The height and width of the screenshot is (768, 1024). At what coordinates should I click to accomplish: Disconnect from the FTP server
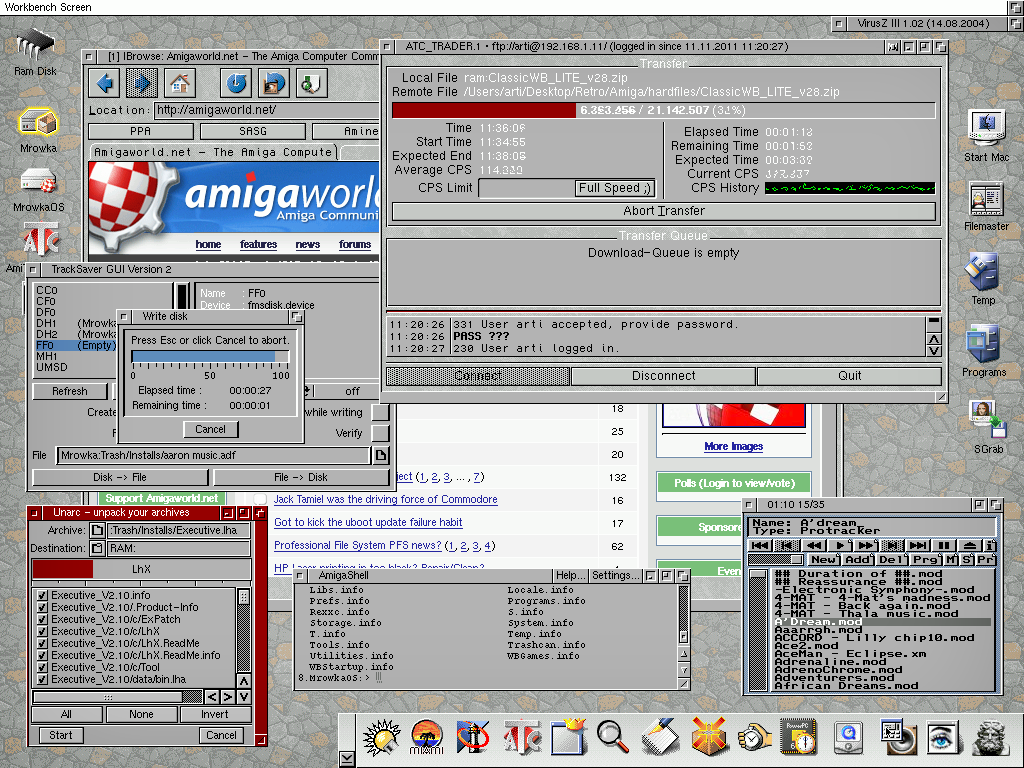coord(664,376)
